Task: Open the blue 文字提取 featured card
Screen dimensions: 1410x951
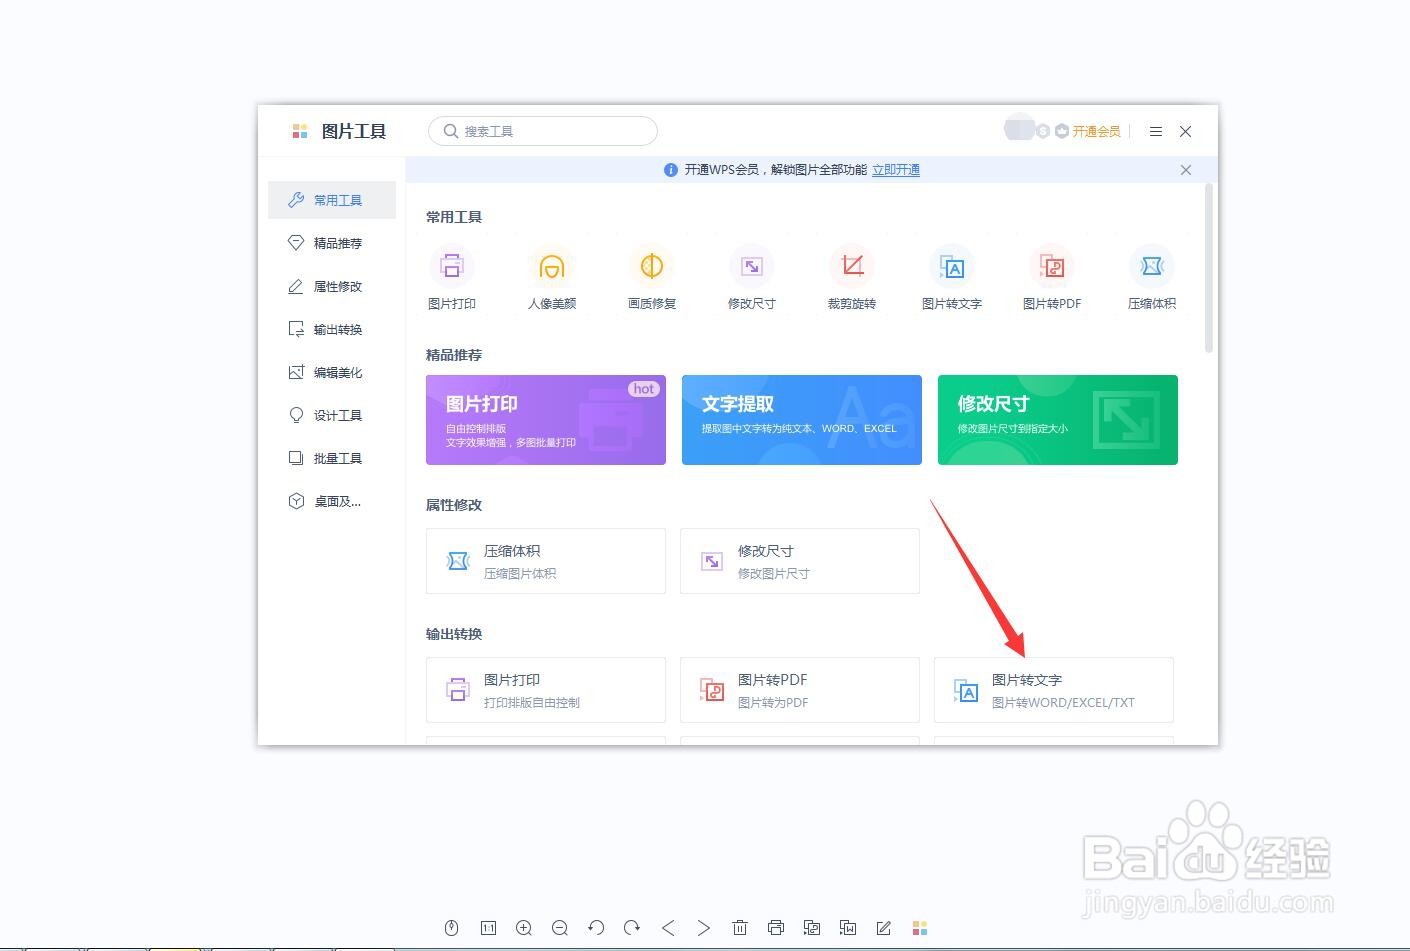Action: [x=802, y=420]
